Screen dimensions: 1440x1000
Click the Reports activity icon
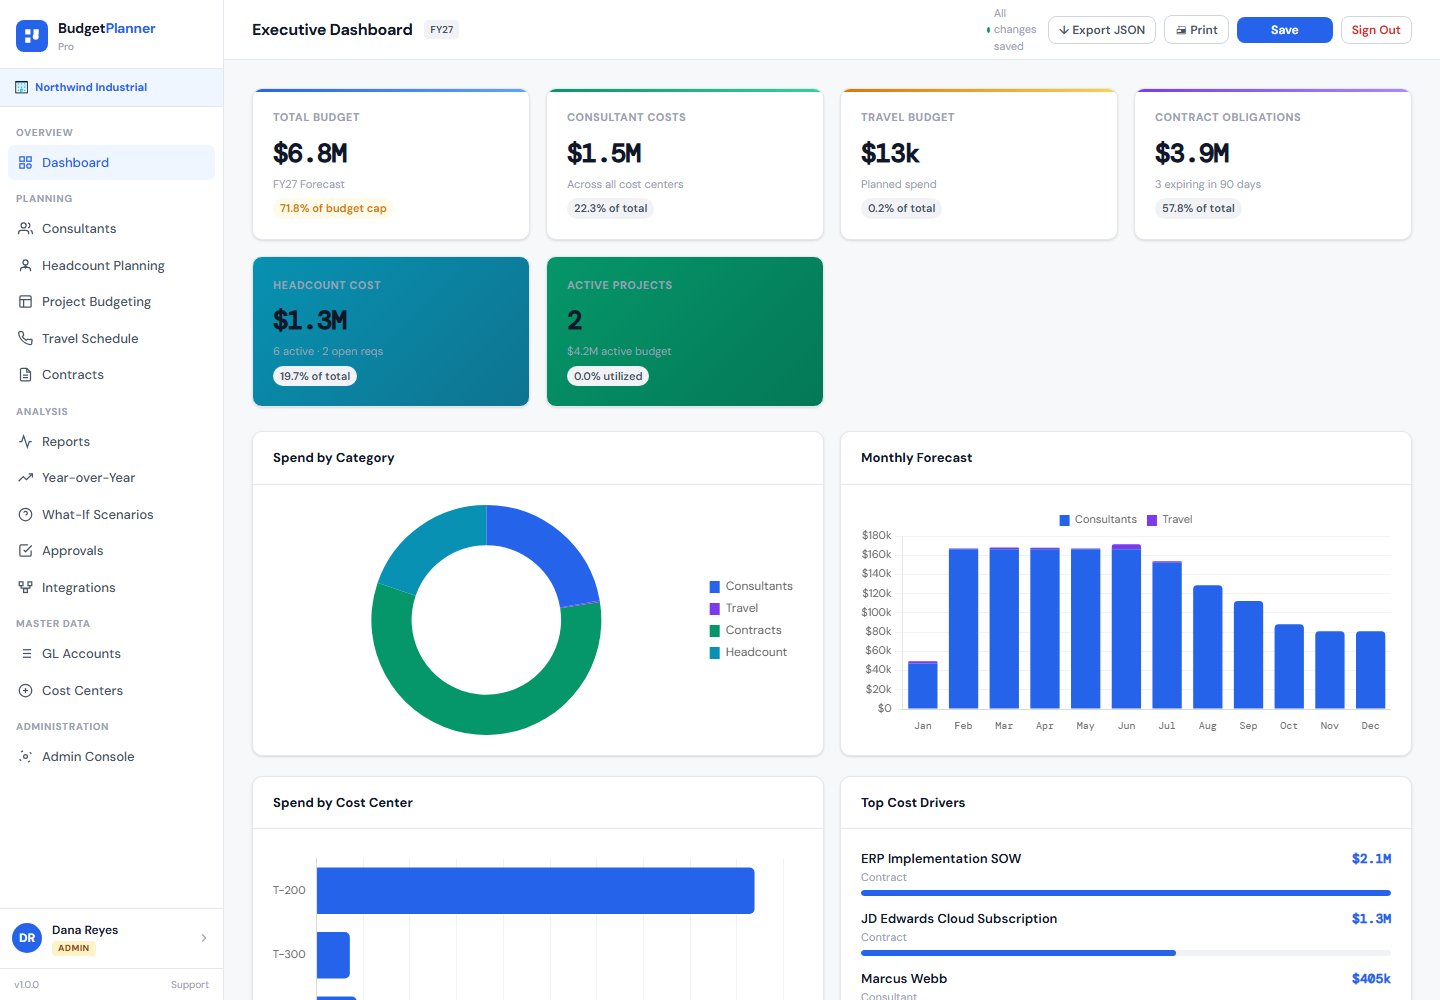point(26,441)
